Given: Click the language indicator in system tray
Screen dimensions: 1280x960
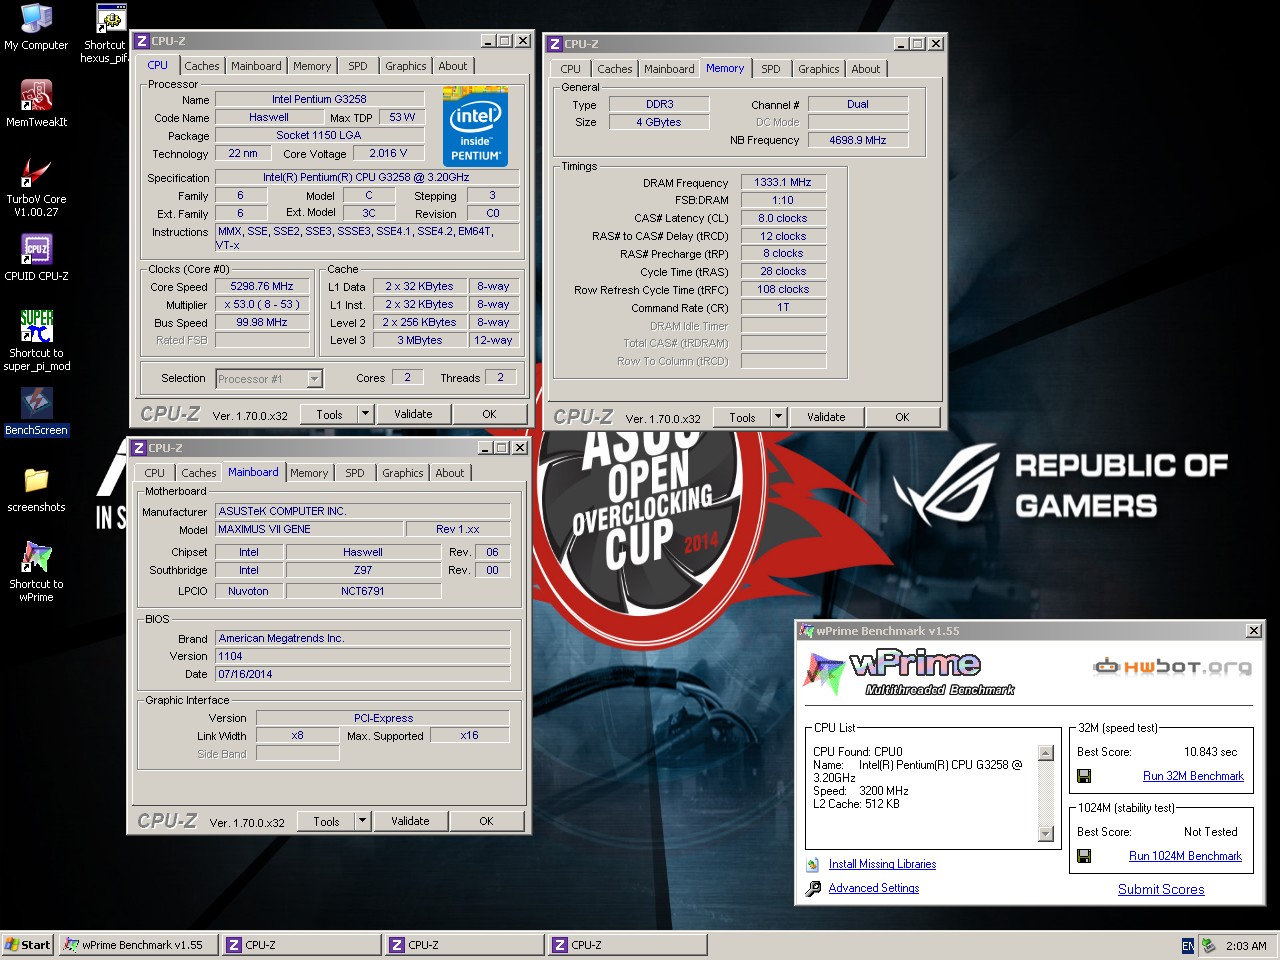Looking at the screenshot, I should (x=1187, y=945).
